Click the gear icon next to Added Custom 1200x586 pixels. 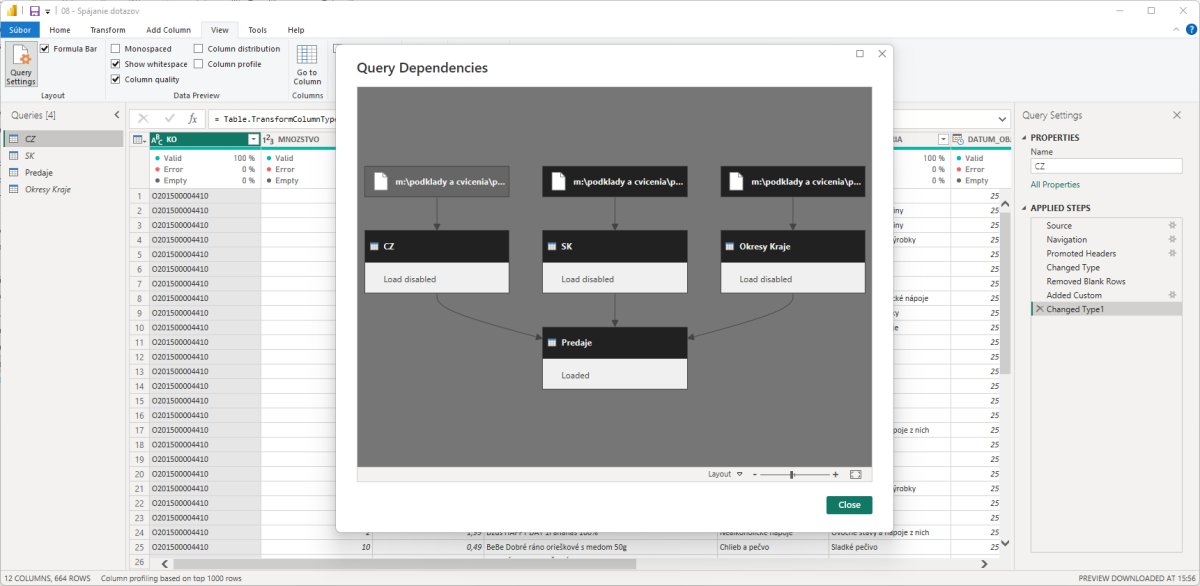pyautogui.click(x=1173, y=295)
